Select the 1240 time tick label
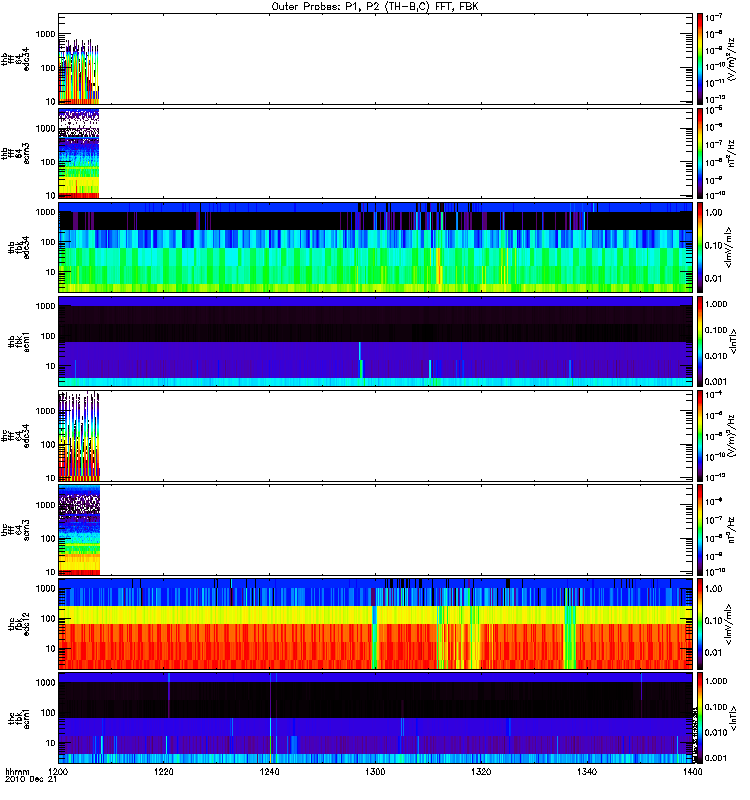750x800 pixels. 270,774
